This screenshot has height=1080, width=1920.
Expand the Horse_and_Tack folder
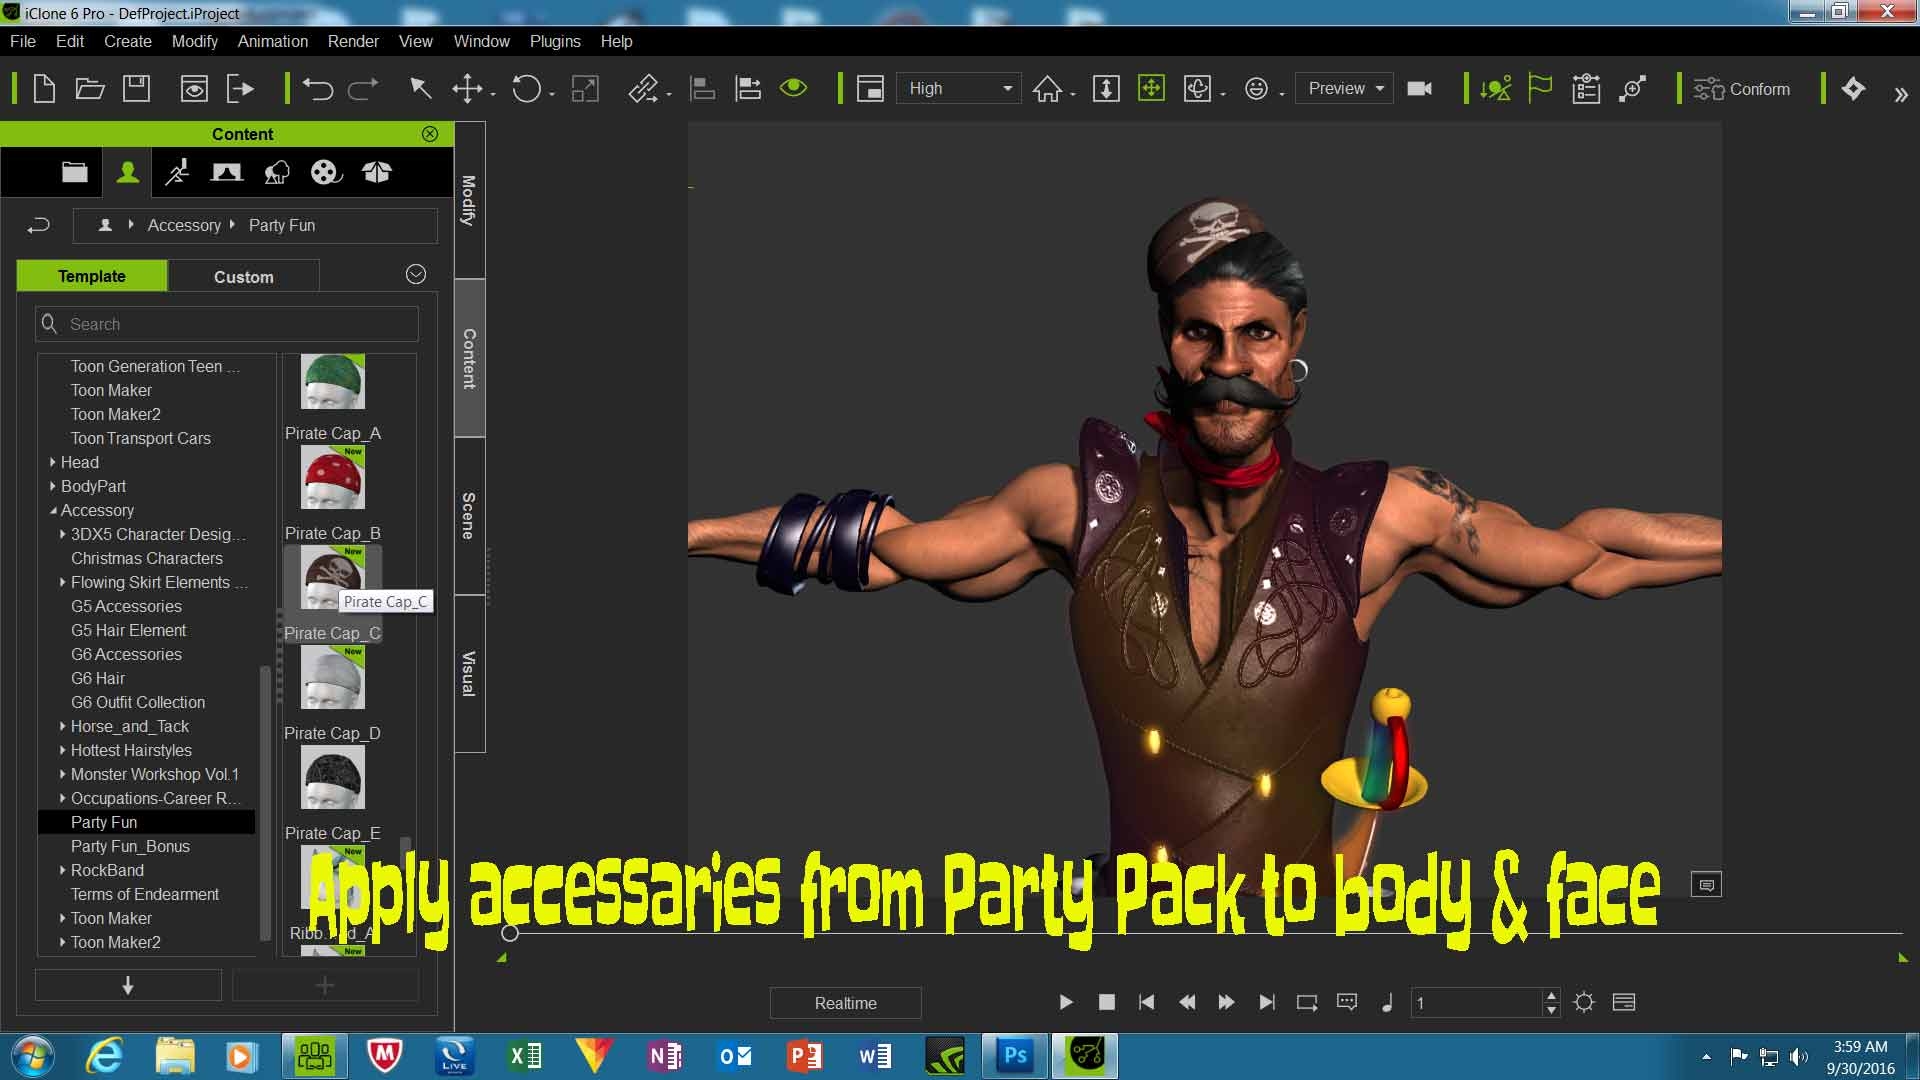[x=62, y=726]
